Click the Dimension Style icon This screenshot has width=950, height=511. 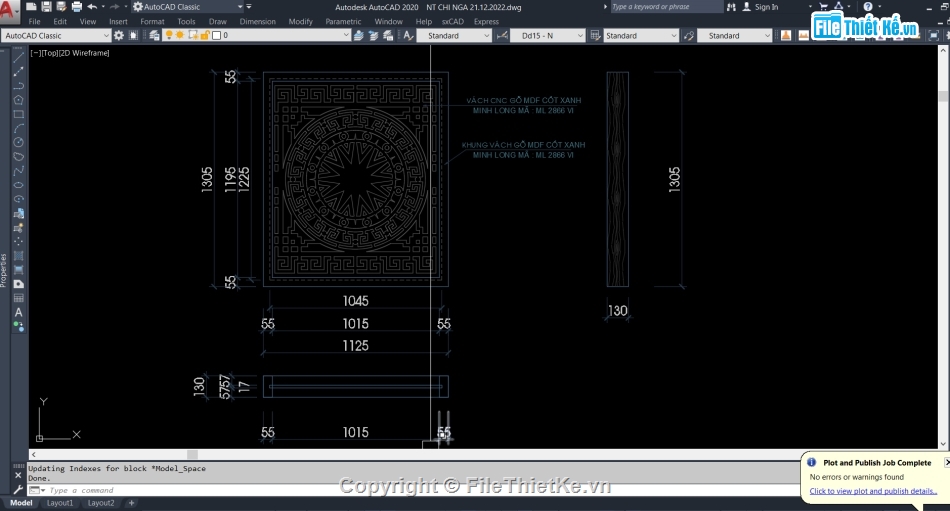coord(502,35)
